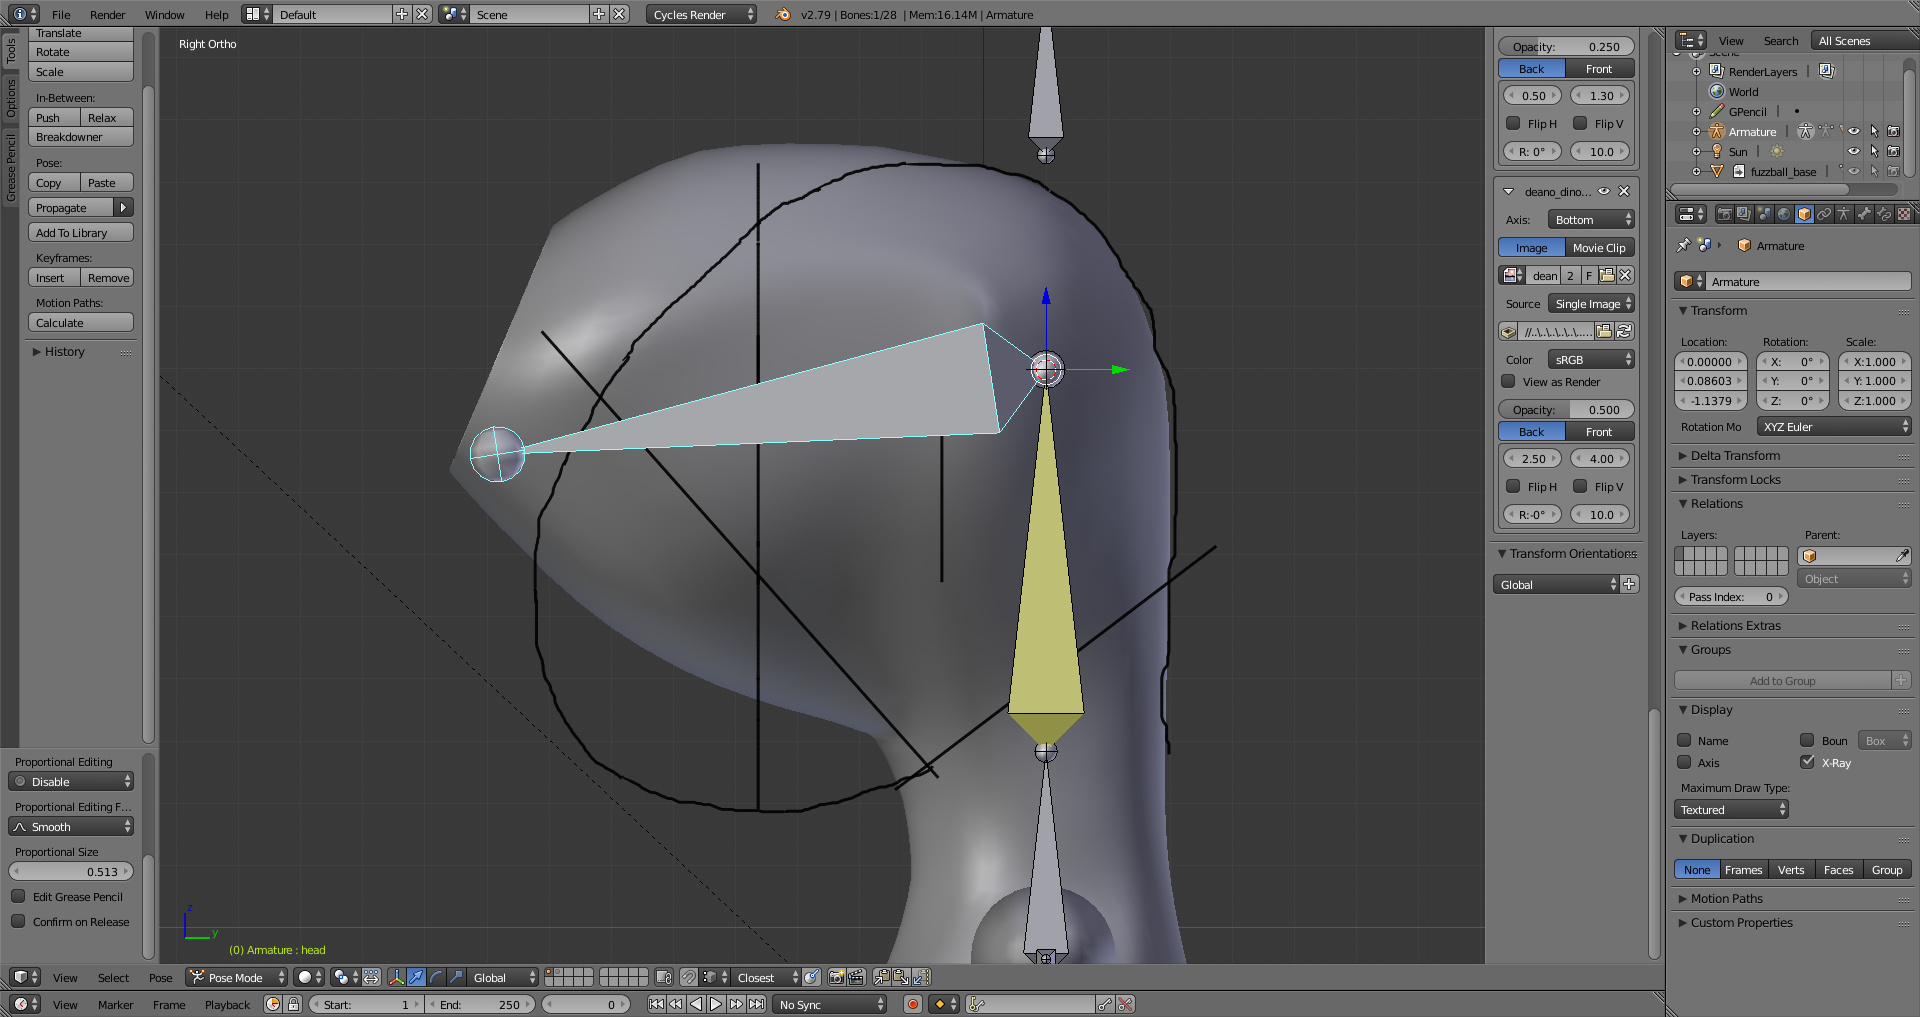The image size is (1920, 1017).
Task: Click the Breakdowner button
Action: pos(81,137)
